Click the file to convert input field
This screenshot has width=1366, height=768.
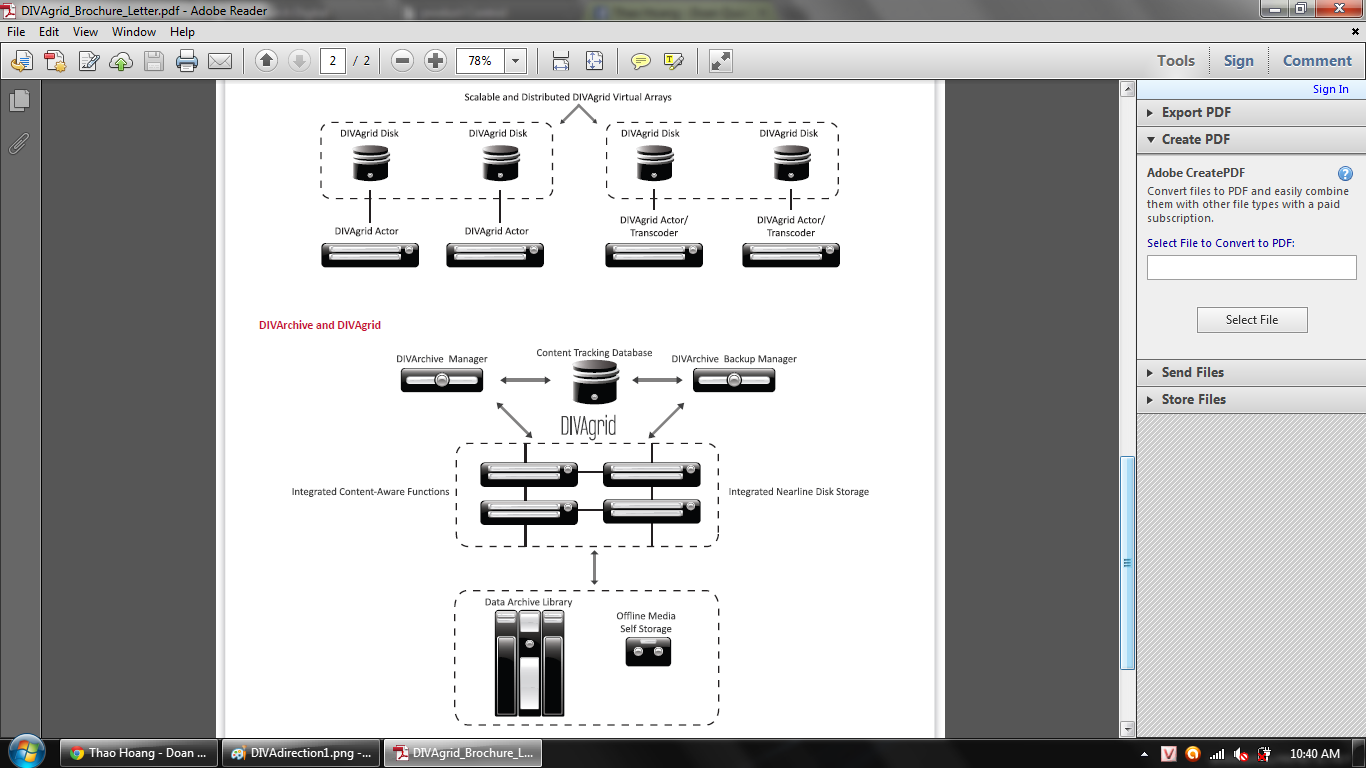[1252, 267]
